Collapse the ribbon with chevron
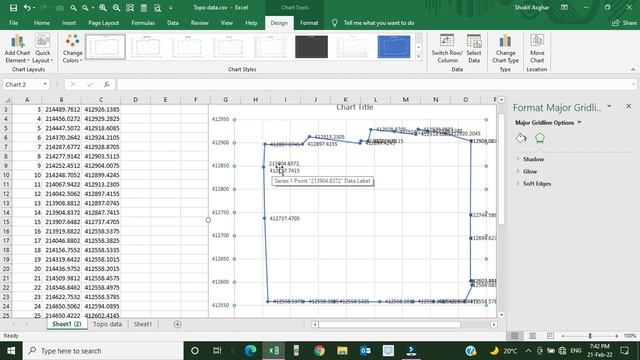Screen dimensions: 640x360 633,69
